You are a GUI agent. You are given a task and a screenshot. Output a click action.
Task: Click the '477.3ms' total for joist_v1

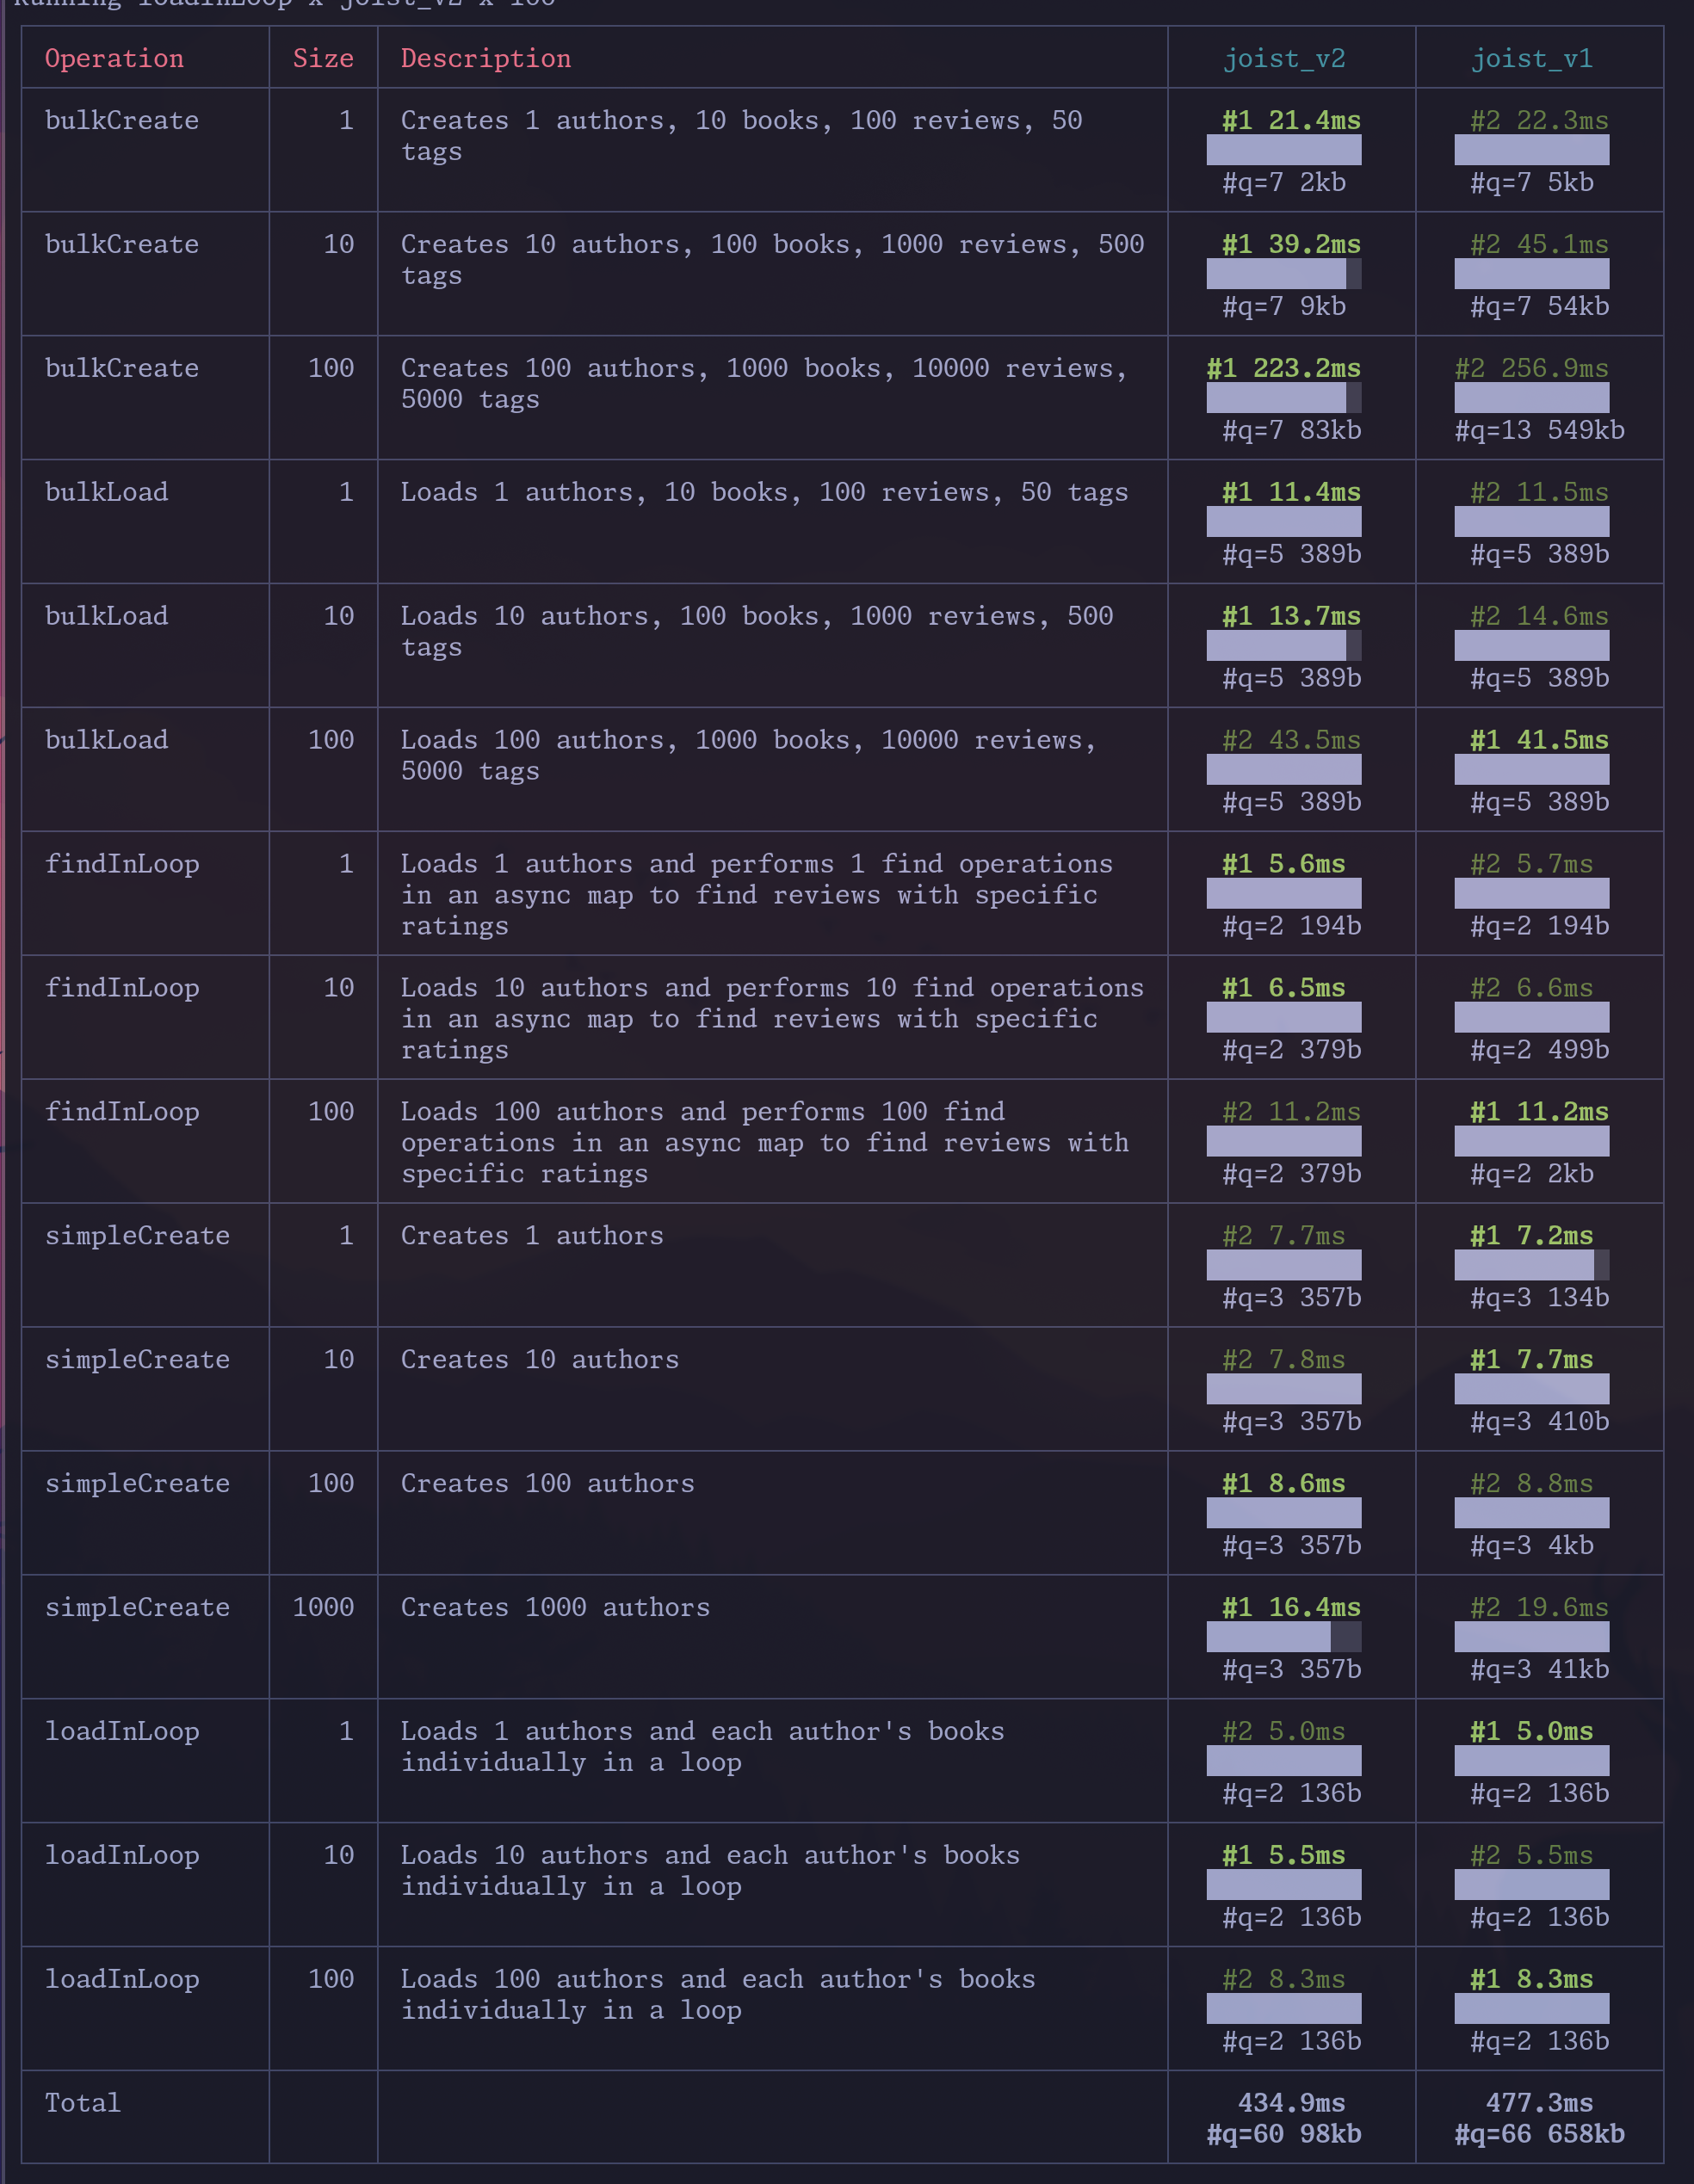pyautogui.click(x=1539, y=2102)
